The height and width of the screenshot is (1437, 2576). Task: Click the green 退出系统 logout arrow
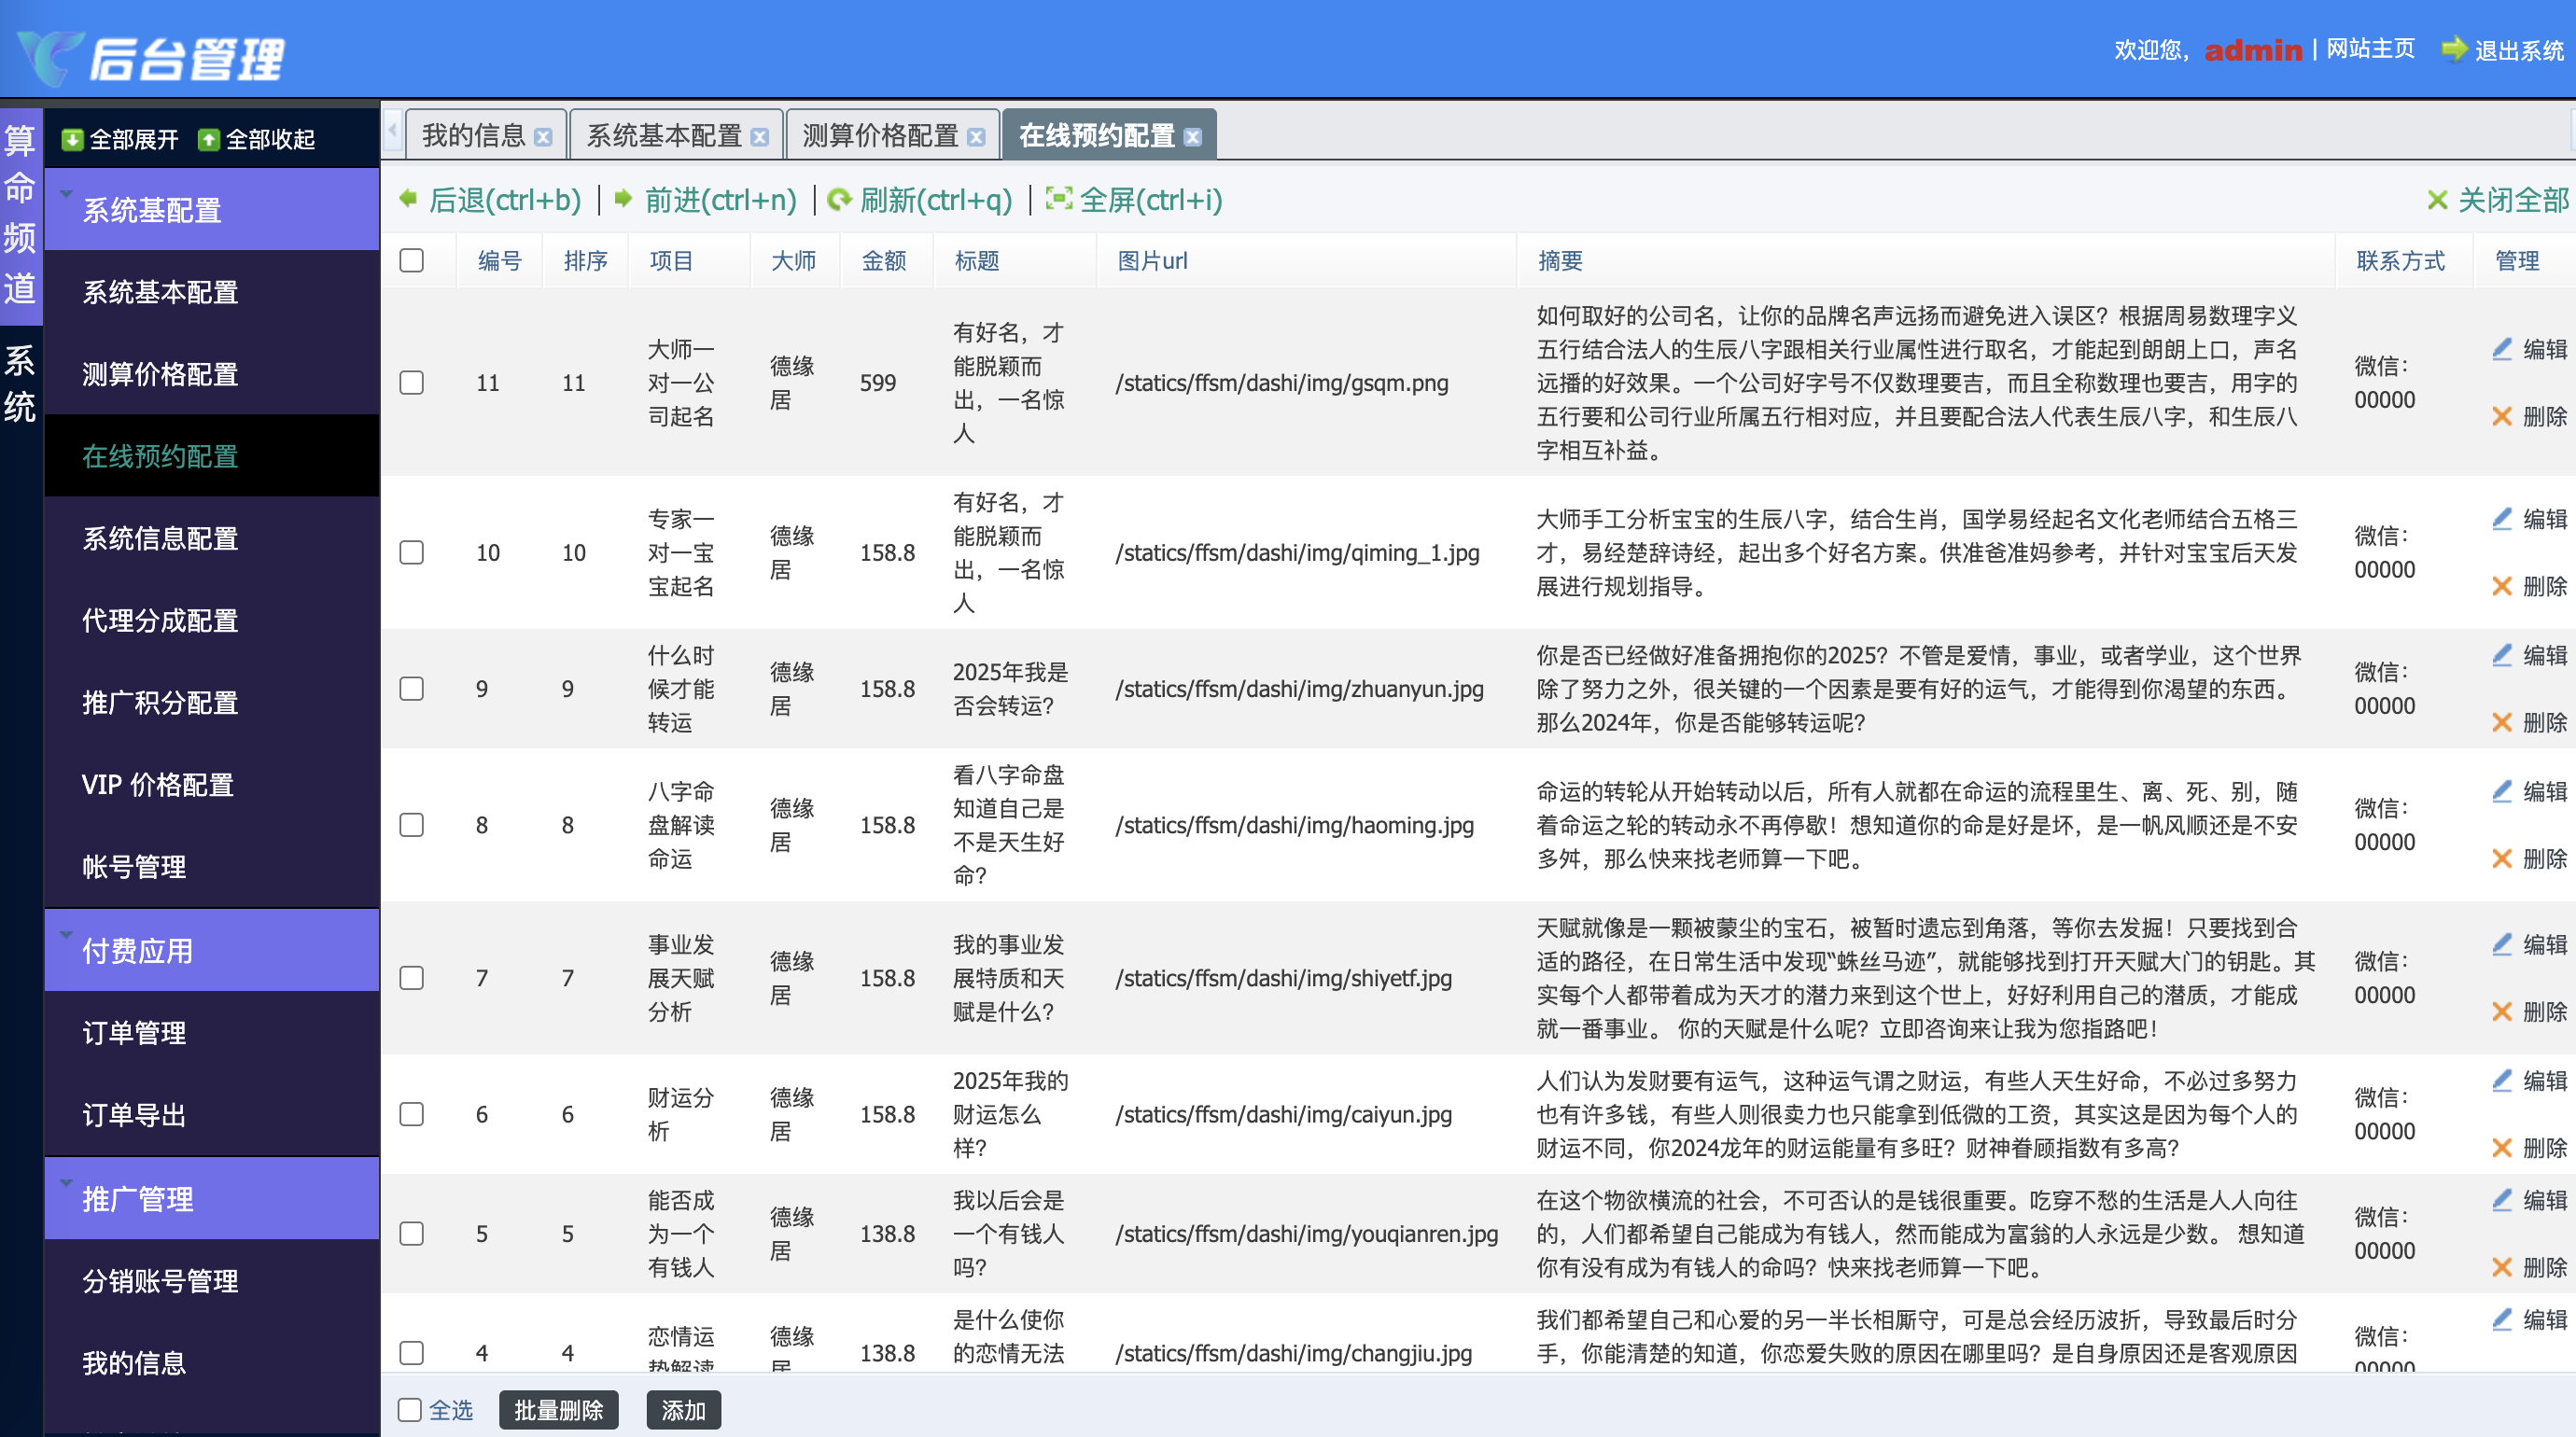point(2454,49)
